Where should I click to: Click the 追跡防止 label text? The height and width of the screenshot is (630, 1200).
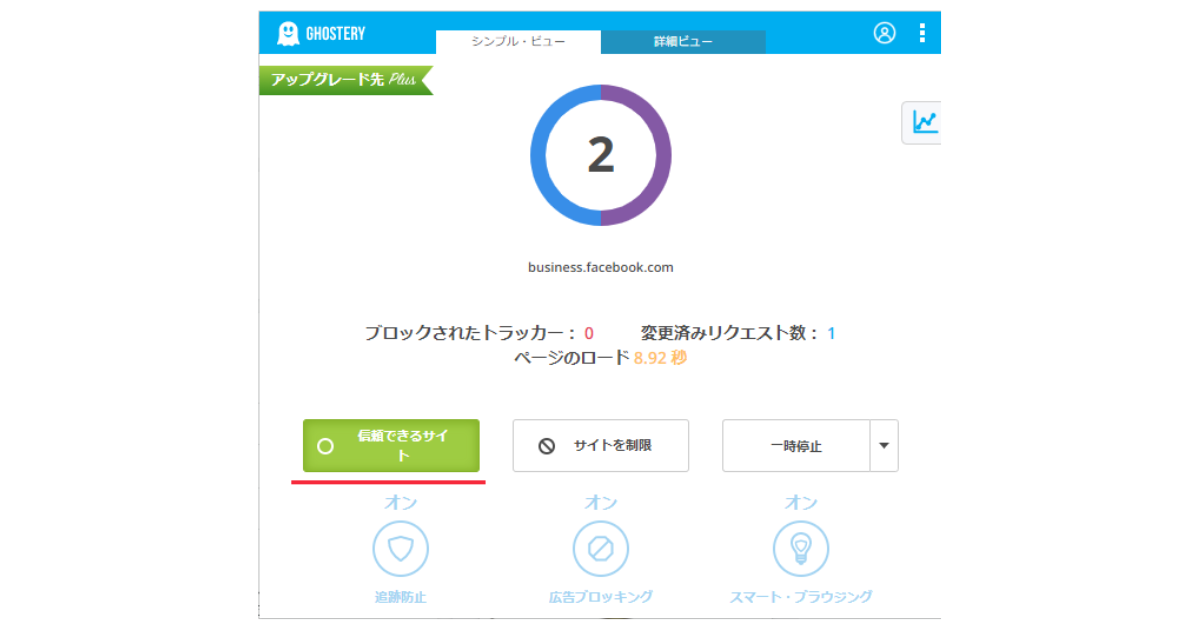[x=401, y=597]
